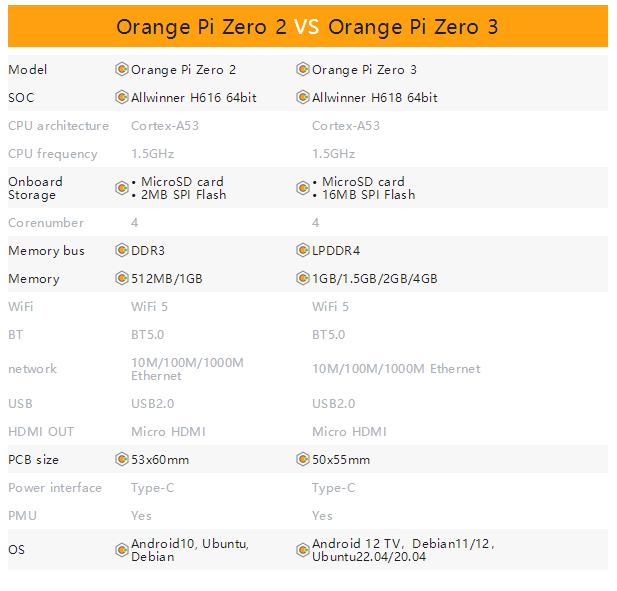Click the CPU architecture row label

click(58, 126)
